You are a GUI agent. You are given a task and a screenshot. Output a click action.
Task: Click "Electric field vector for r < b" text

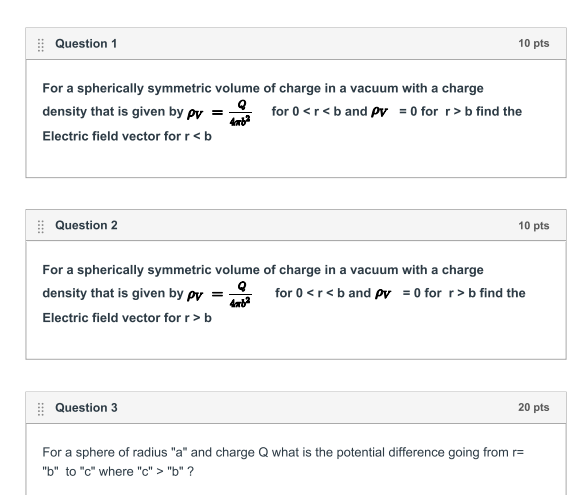(x=127, y=136)
